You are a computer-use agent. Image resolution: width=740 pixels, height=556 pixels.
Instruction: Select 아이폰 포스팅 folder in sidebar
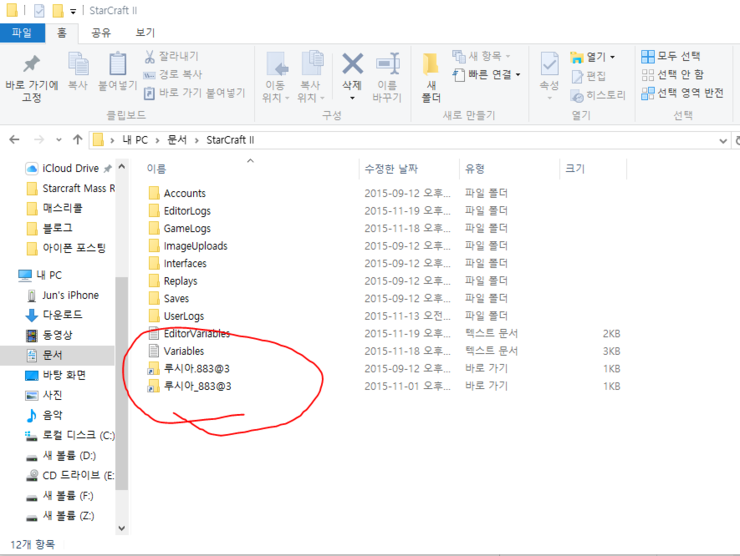66,248
